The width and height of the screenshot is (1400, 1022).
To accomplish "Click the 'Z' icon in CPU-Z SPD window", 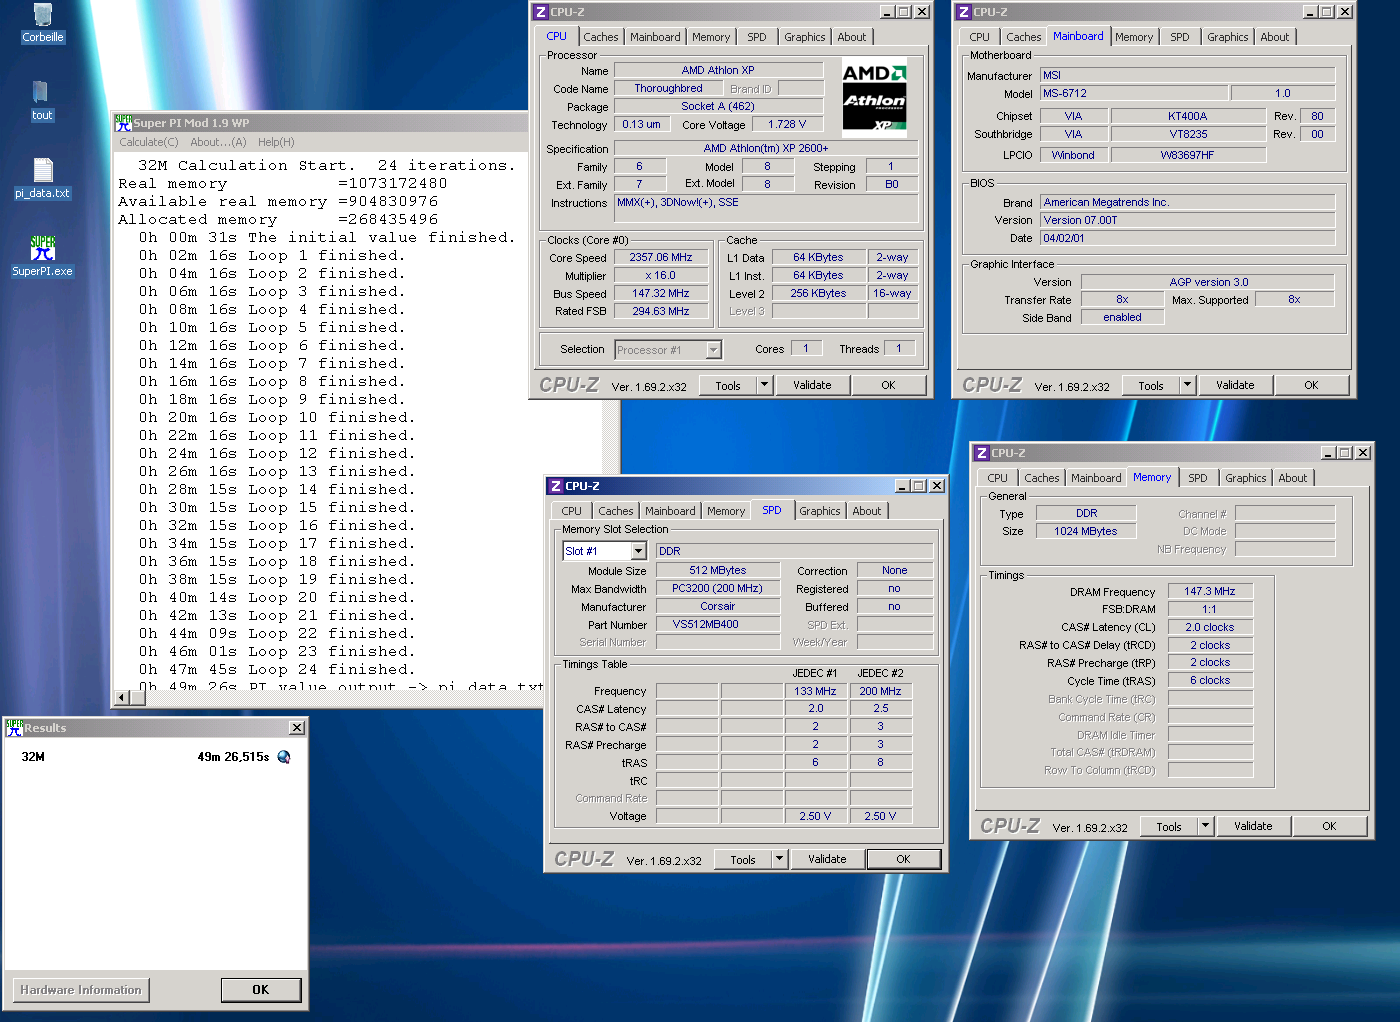I will click(555, 486).
